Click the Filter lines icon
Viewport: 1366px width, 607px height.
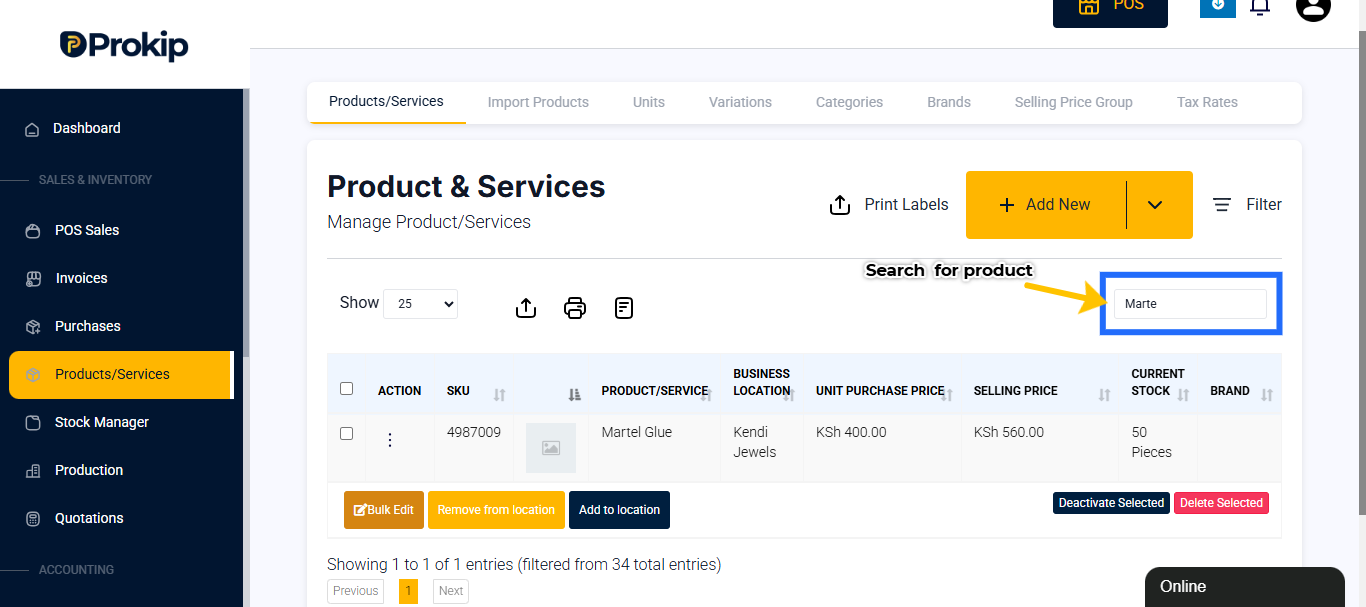1222,204
